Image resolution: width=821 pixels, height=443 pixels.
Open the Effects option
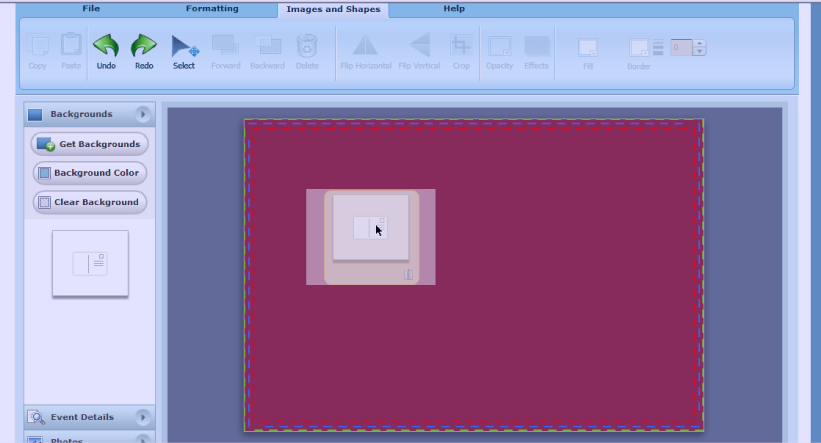[x=536, y=52]
